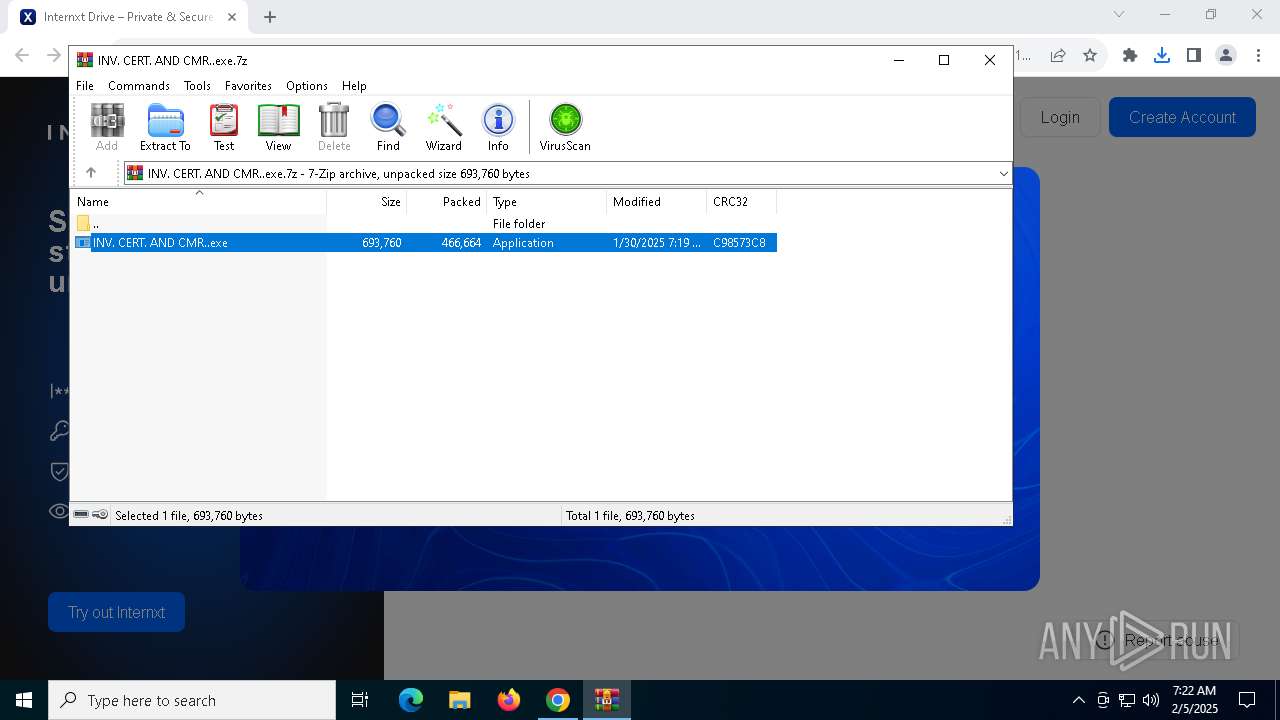The image size is (1280, 720).
Task: Open the Commands menu
Action: pos(139,86)
